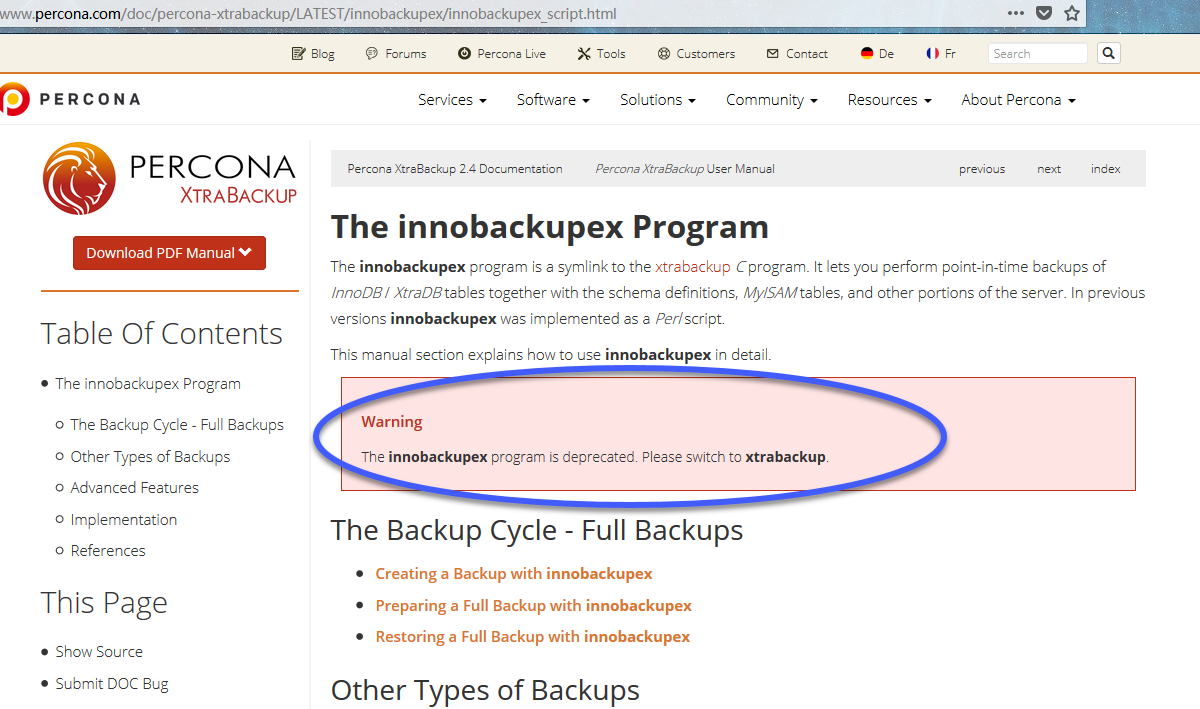The image size is (1200, 709).
Task: Click the magnifier search button
Action: pyautogui.click(x=1108, y=54)
